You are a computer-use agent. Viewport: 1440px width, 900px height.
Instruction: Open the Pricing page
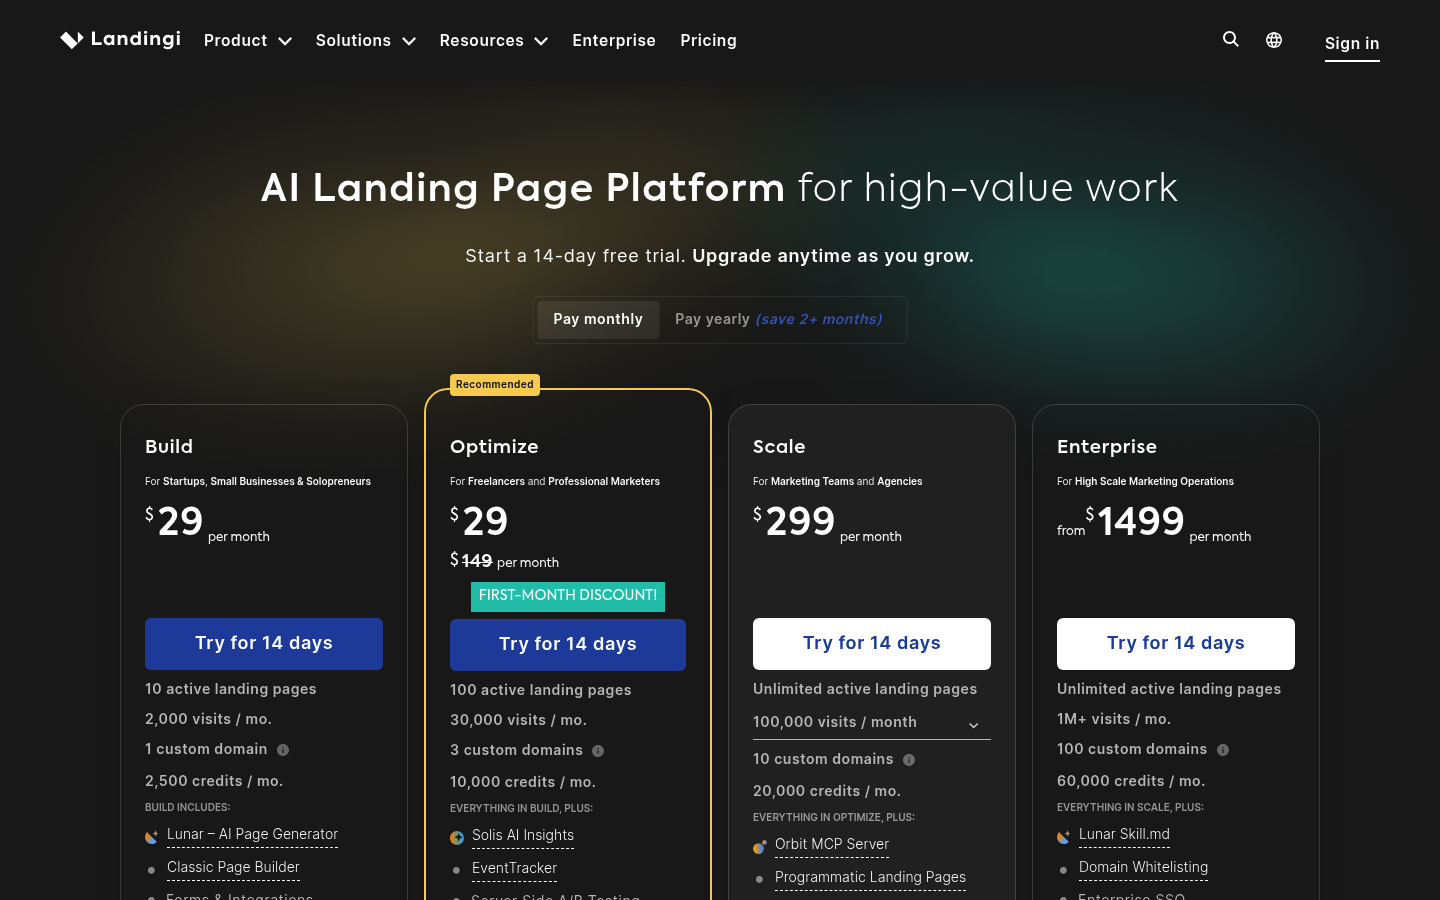pos(708,40)
